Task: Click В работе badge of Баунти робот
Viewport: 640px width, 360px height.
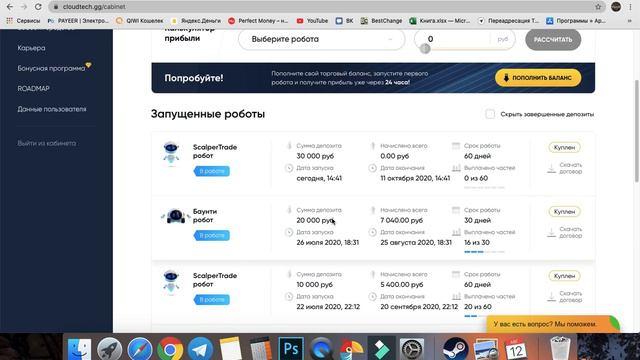Action: point(211,236)
